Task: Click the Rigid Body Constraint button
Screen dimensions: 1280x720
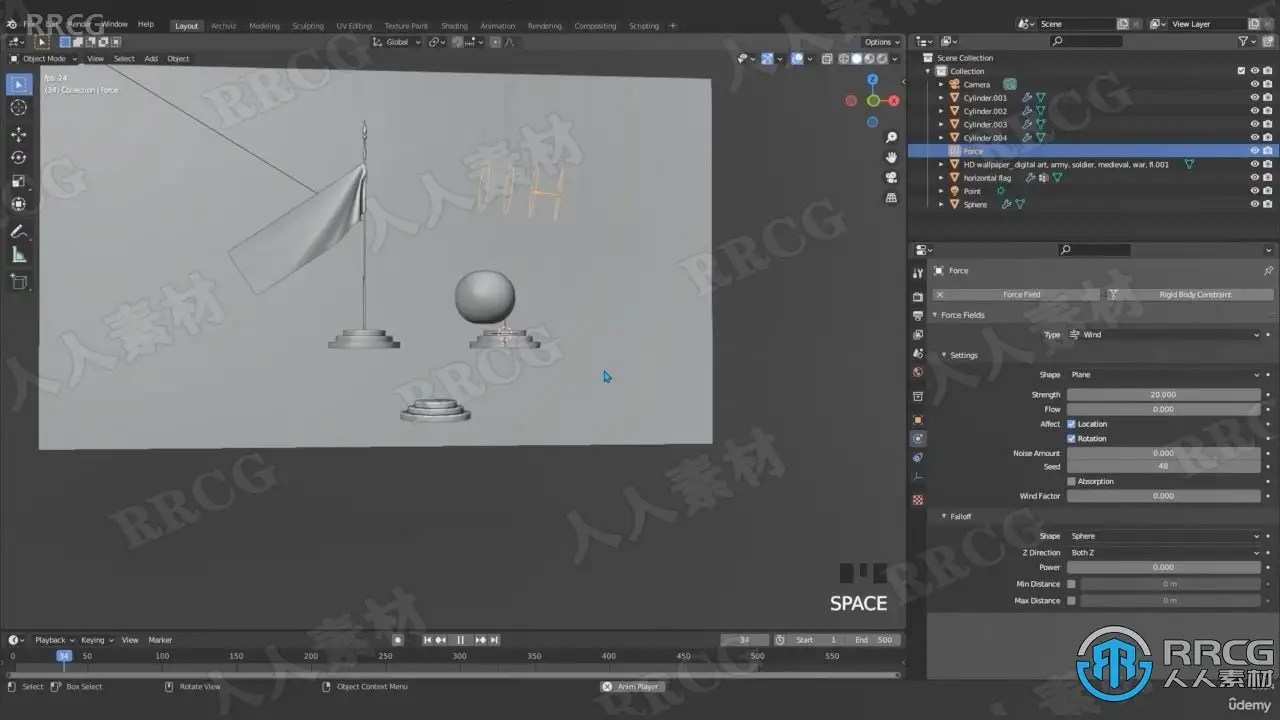Action: pyautogui.click(x=1189, y=295)
